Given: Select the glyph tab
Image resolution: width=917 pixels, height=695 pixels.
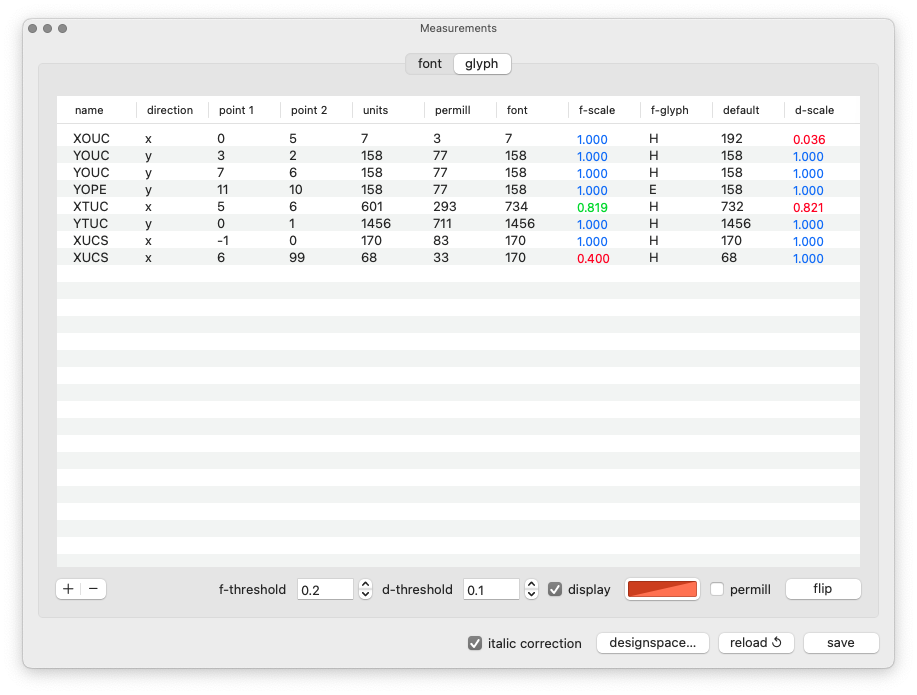Looking at the screenshot, I should [x=482, y=64].
